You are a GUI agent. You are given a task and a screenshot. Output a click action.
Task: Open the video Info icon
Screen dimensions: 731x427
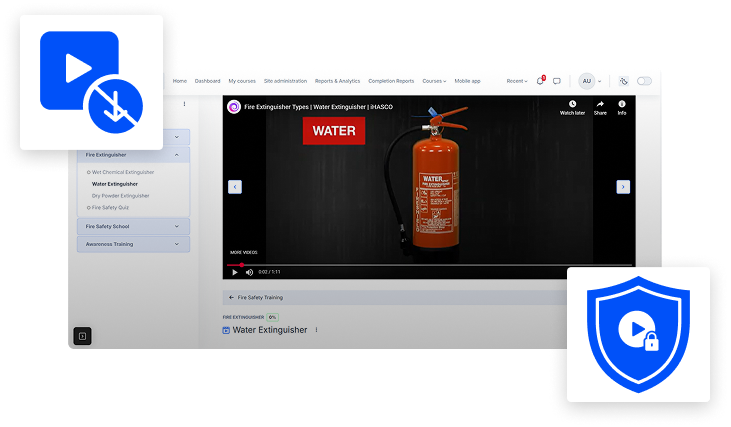tap(622, 108)
